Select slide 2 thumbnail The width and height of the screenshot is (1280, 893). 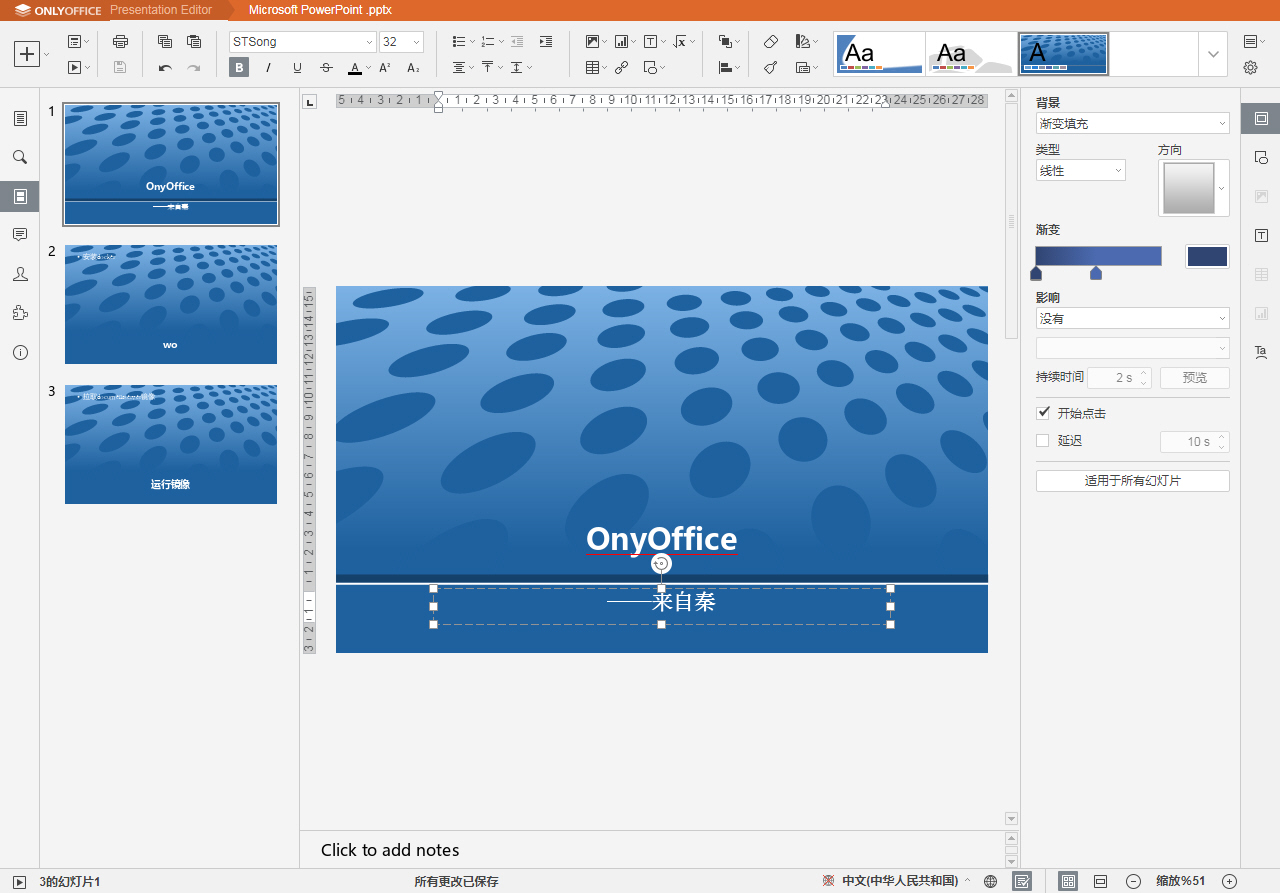click(171, 304)
